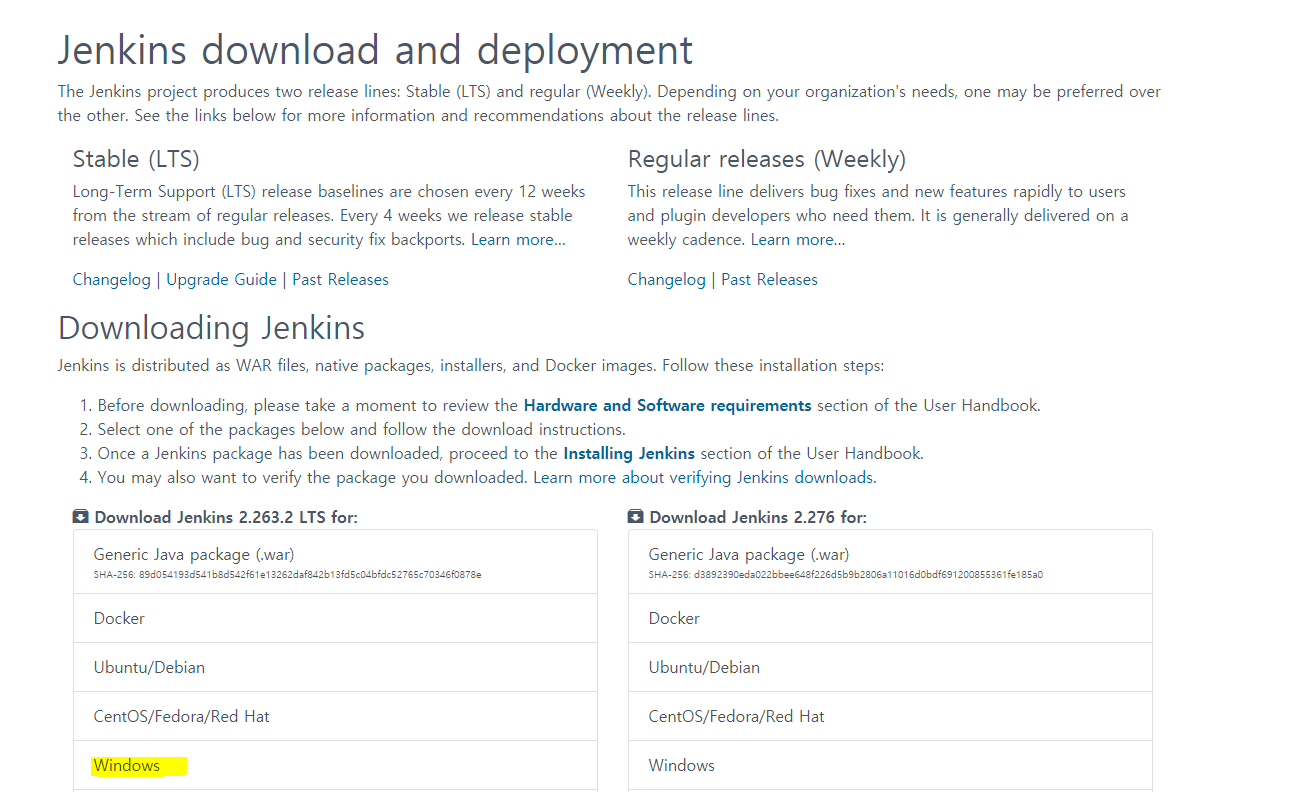
Task: Download LTS Generic Java package (.war)
Action: pyautogui.click(x=335, y=562)
